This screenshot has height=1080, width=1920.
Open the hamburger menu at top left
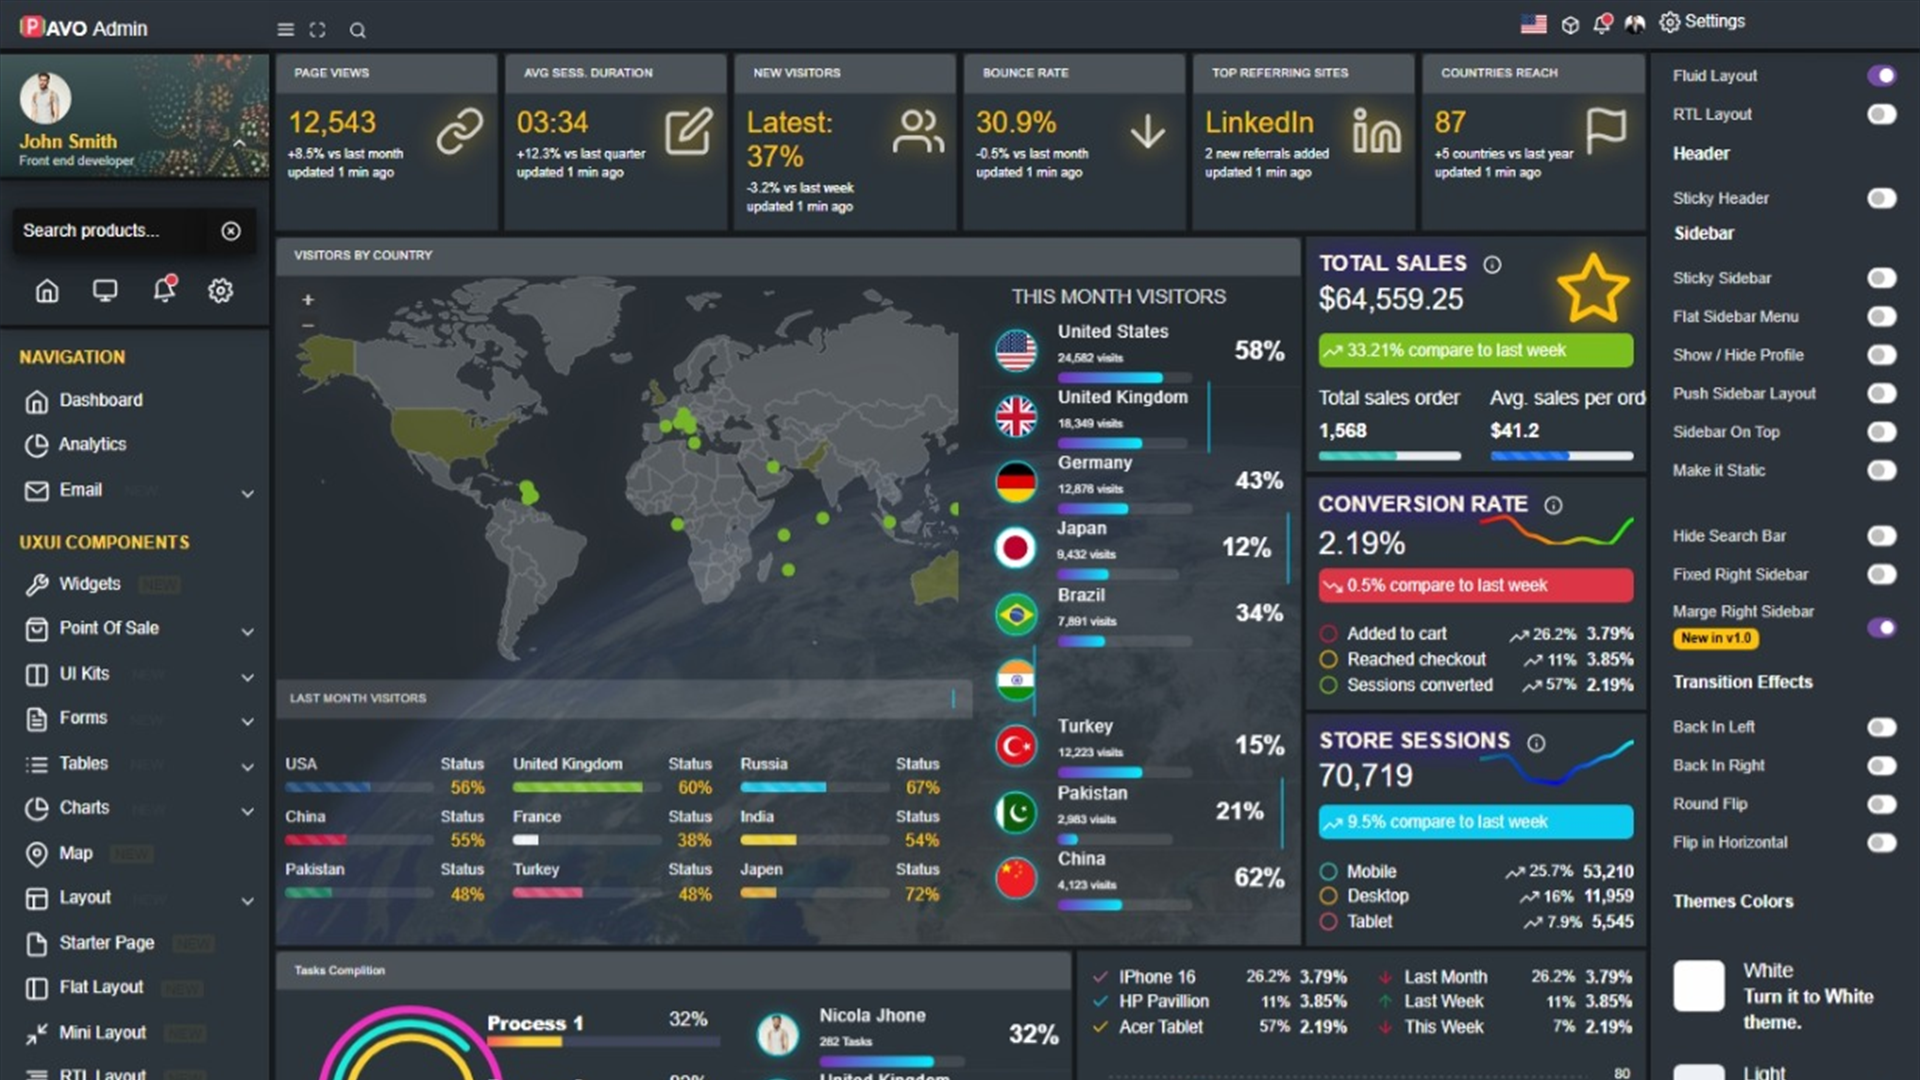[284, 29]
